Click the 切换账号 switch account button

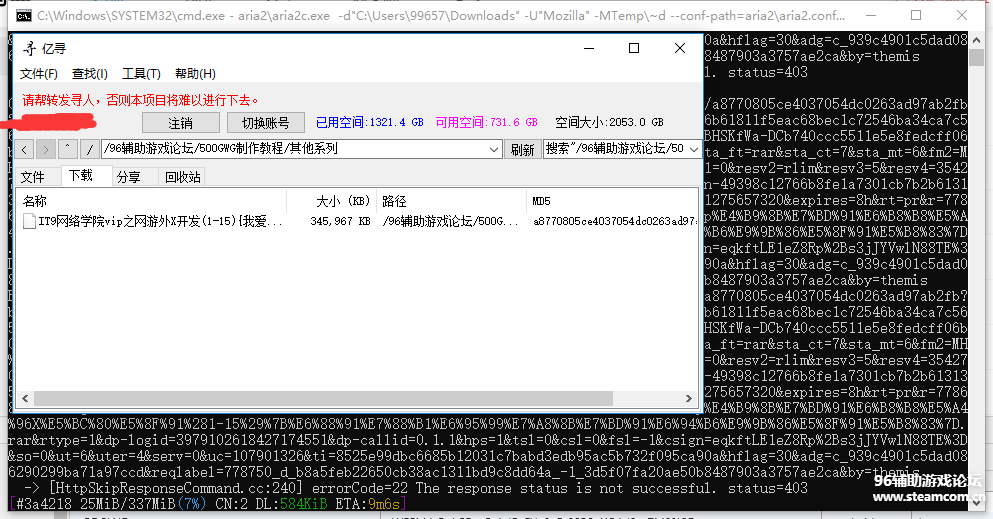point(265,122)
